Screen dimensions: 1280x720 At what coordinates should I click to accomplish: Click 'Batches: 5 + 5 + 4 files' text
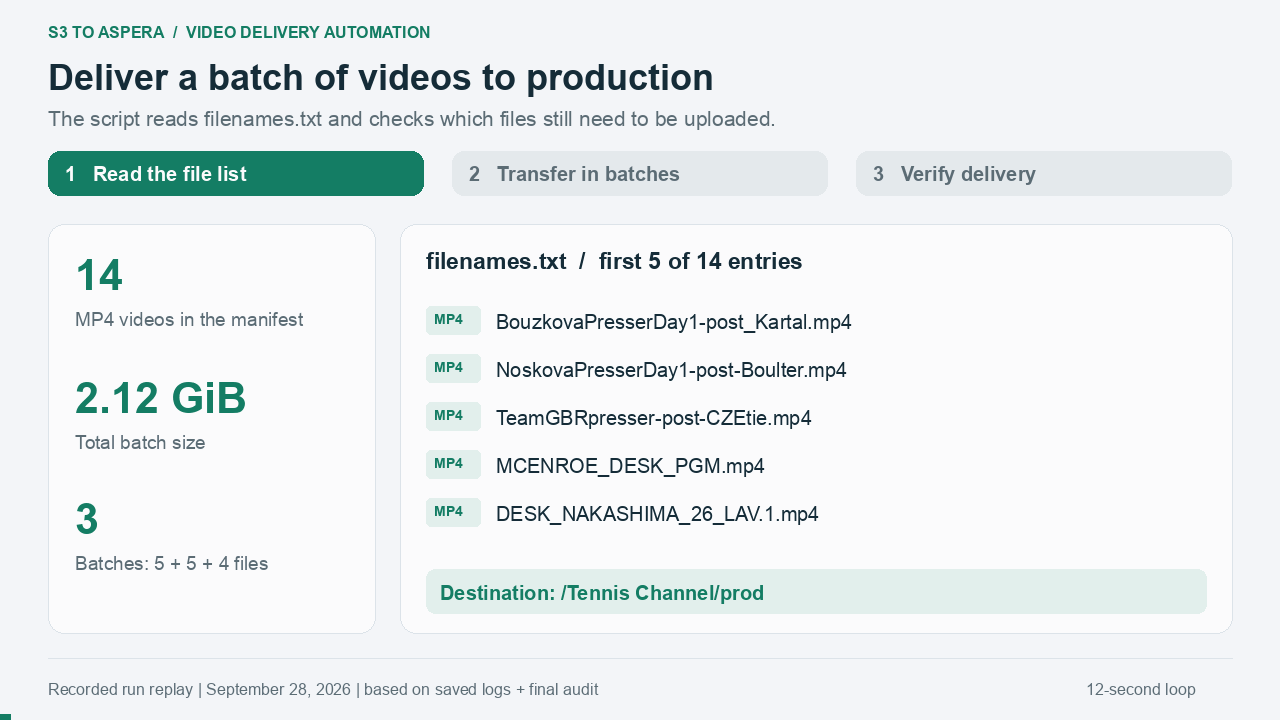172,564
